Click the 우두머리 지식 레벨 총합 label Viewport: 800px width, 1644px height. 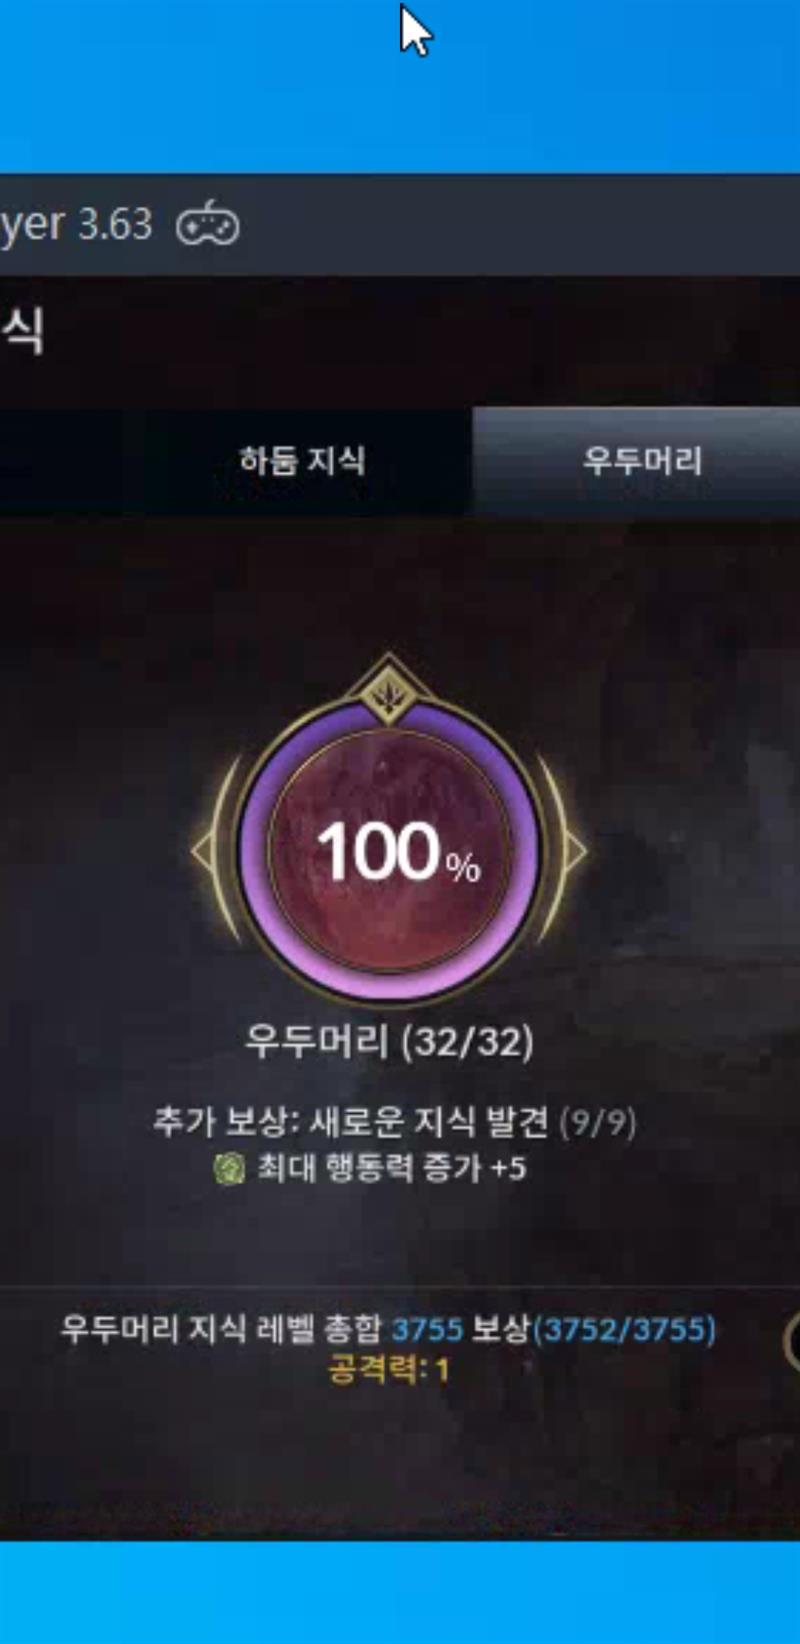coord(222,1329)
